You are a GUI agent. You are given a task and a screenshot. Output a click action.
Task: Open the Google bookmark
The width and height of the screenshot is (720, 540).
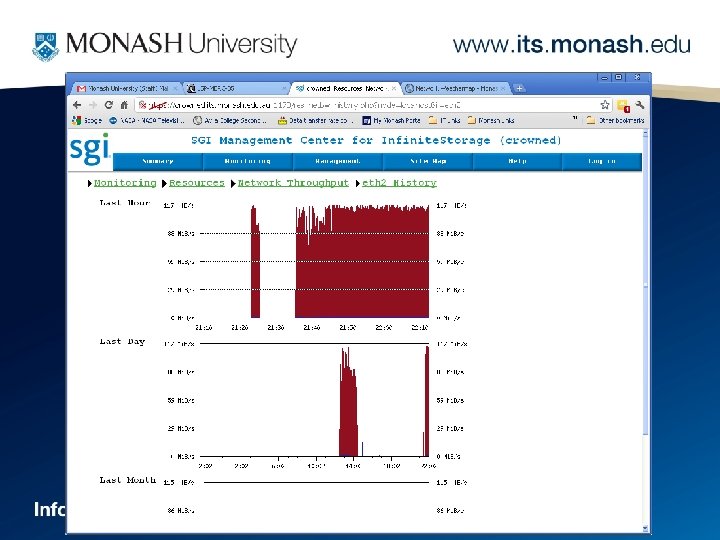[87, 120]
